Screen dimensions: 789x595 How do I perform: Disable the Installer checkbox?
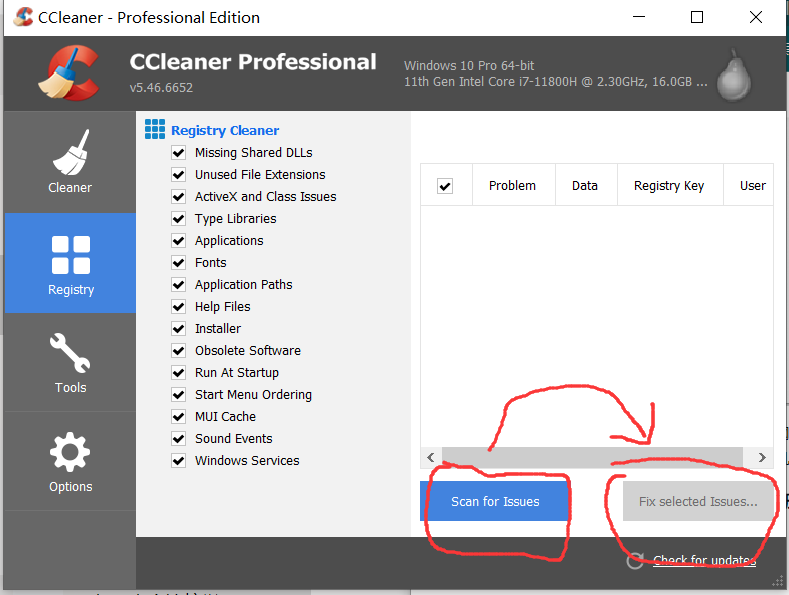pos(179,329)
